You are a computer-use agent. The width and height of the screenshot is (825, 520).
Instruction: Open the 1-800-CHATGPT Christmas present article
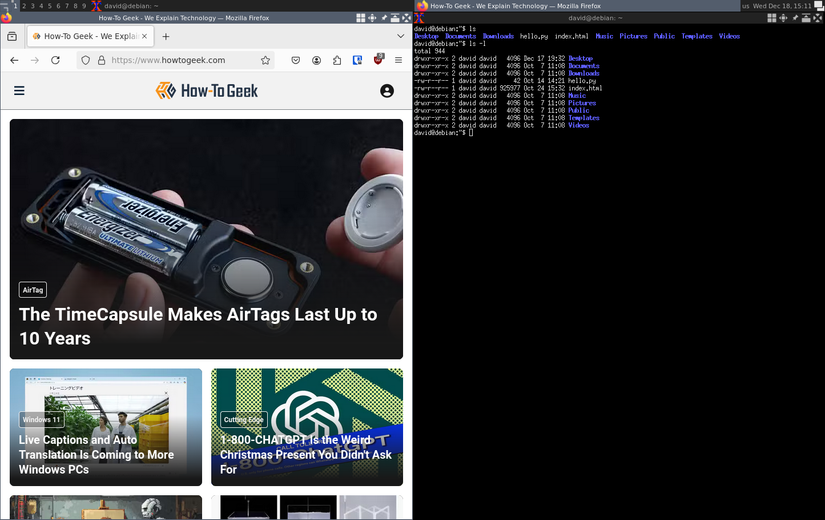pyautogui.click(x=306, y=454)
